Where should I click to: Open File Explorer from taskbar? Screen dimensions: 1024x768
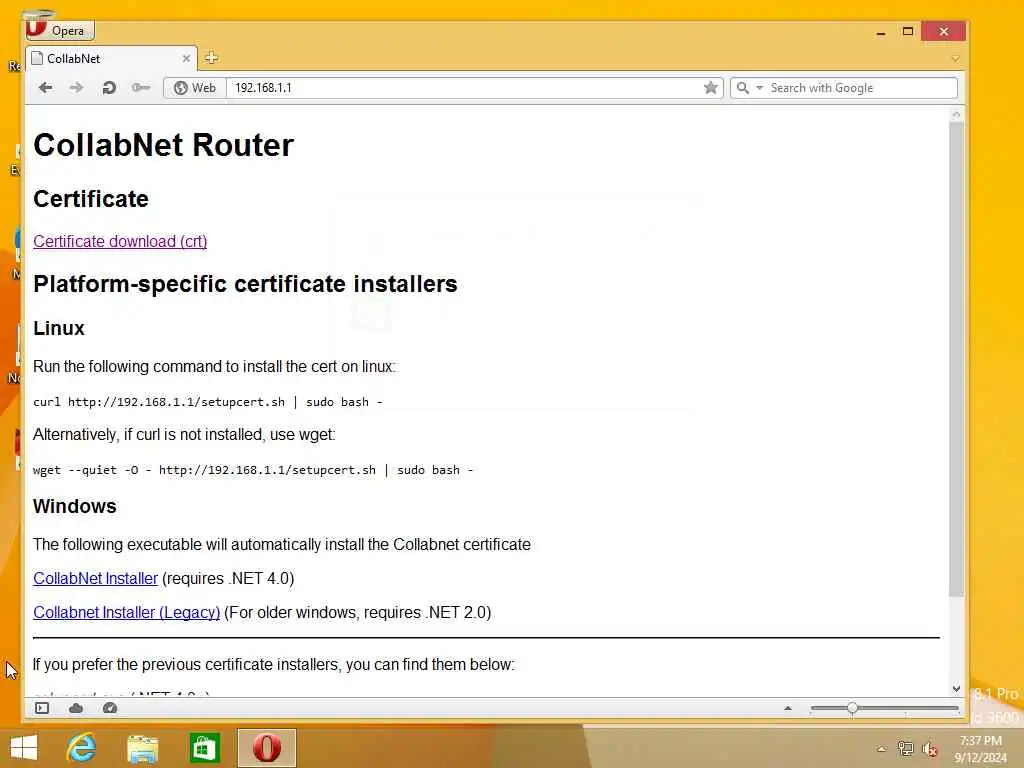142,748
